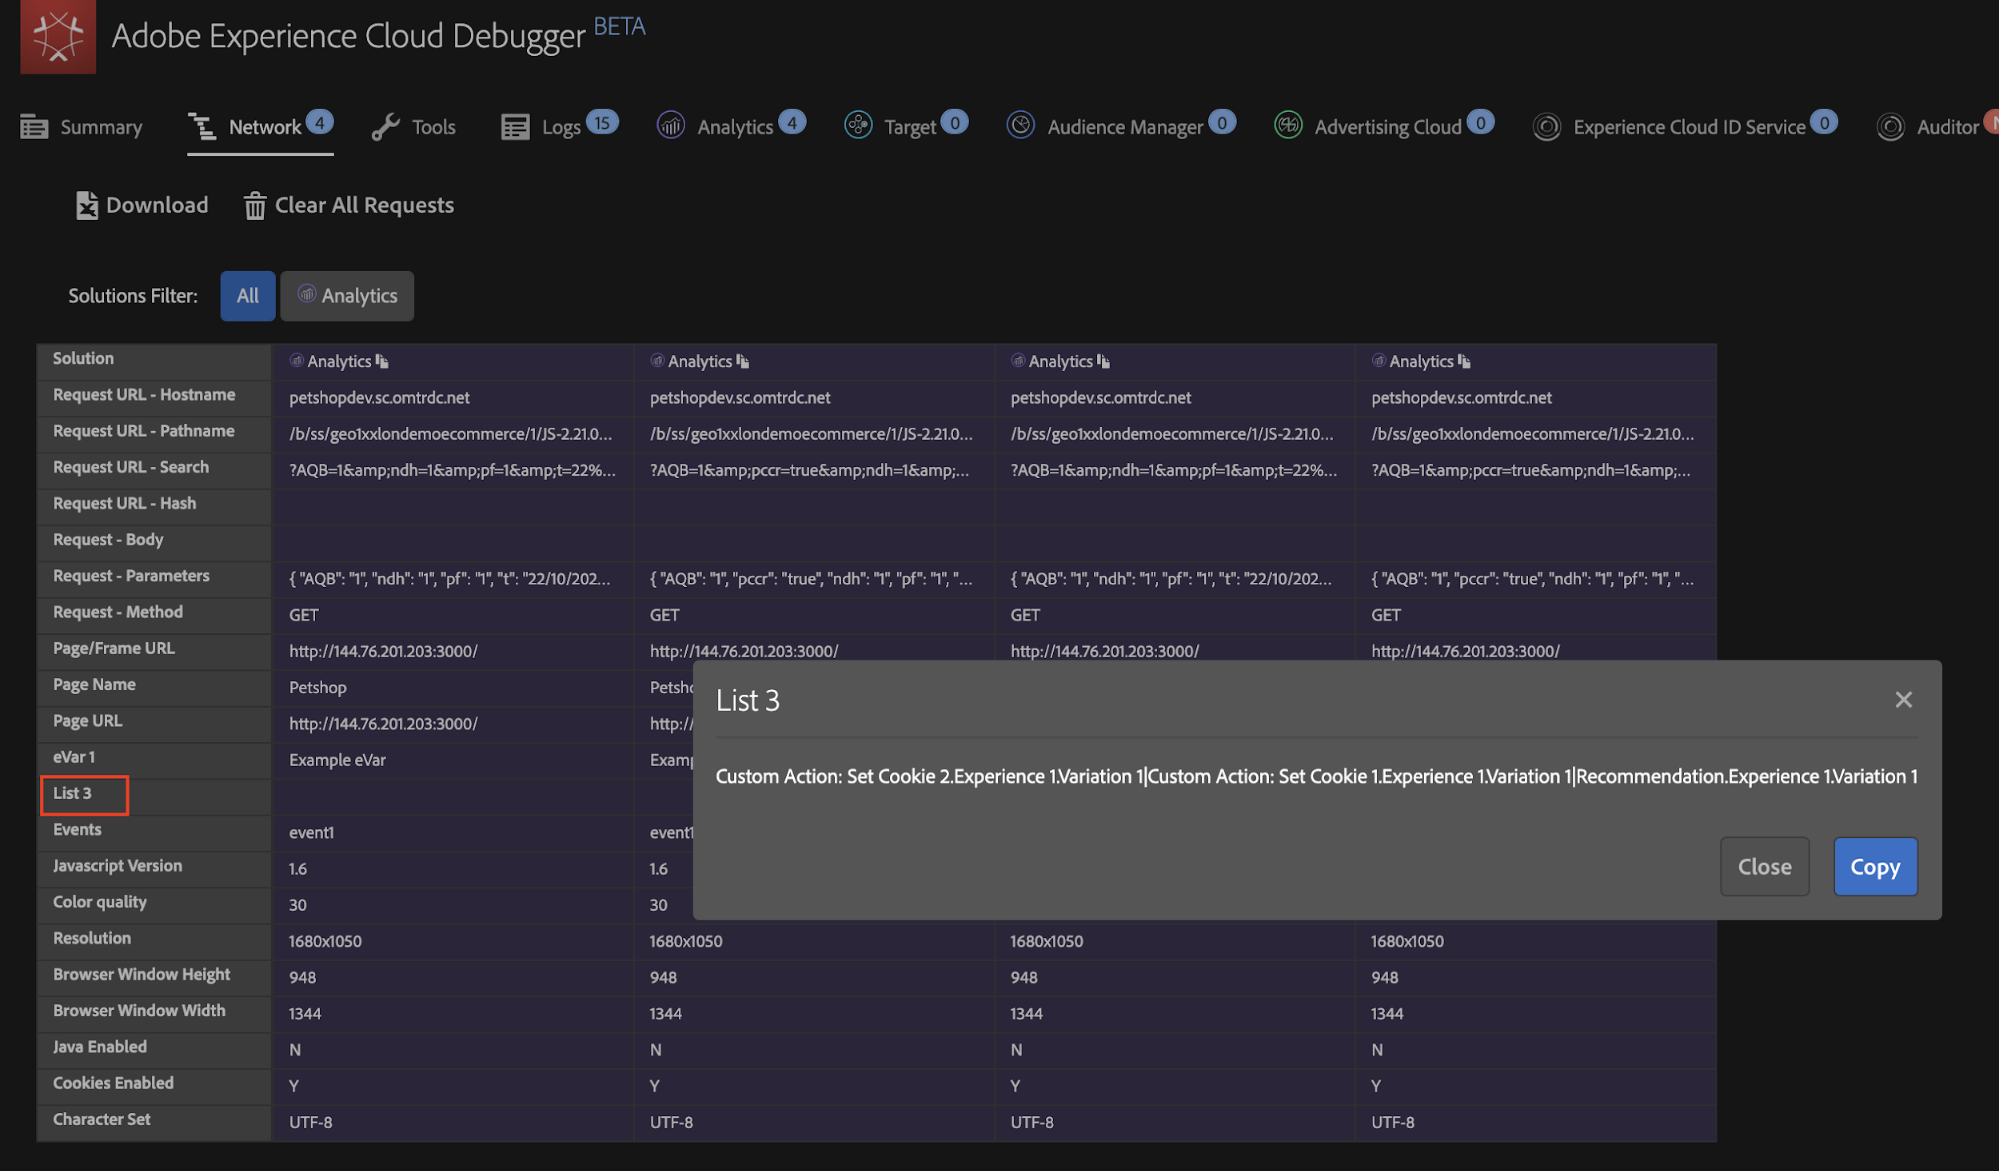Toggle the Analytics solutions filter

click(347, 296)
